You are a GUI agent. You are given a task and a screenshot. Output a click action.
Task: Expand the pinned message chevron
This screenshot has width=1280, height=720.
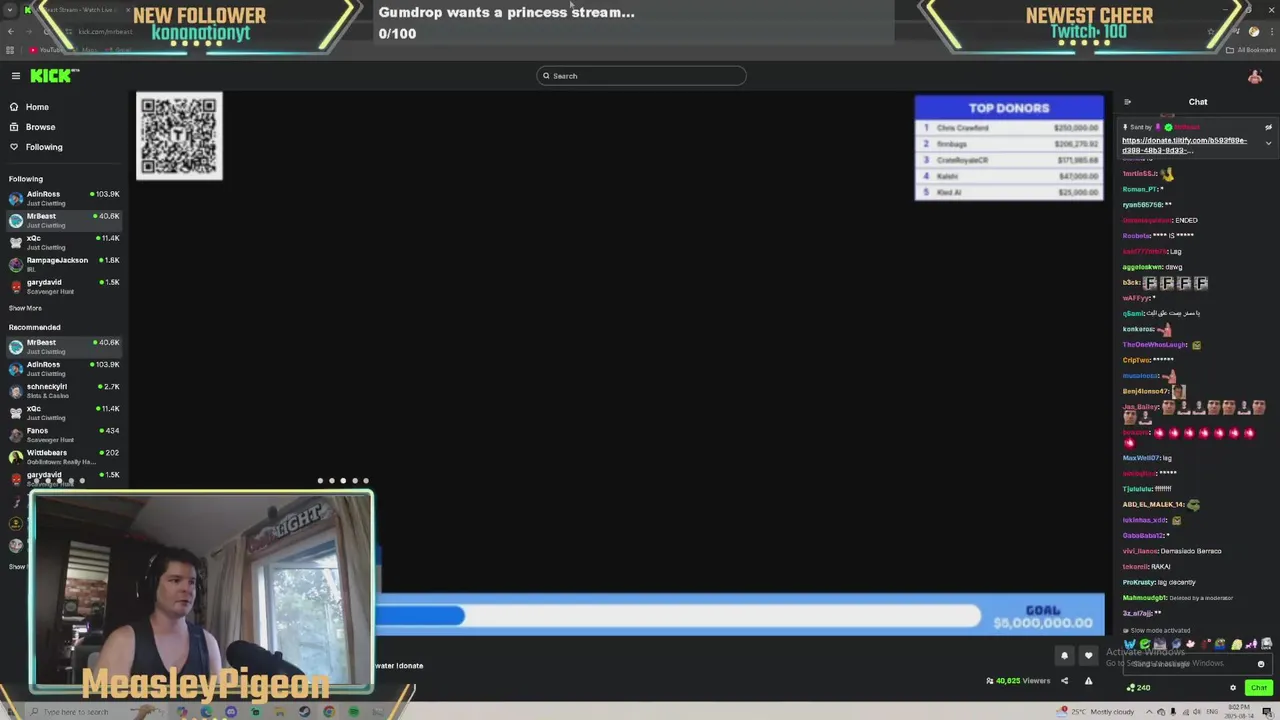1268,143
